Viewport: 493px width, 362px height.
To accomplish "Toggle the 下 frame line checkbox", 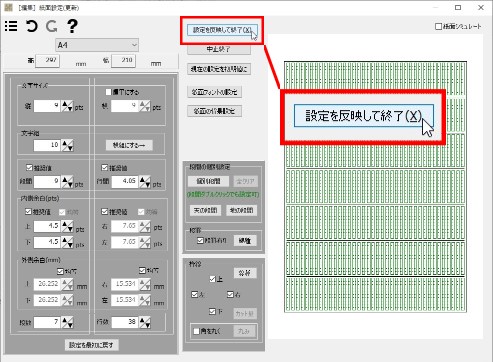I will coord(212,312).
